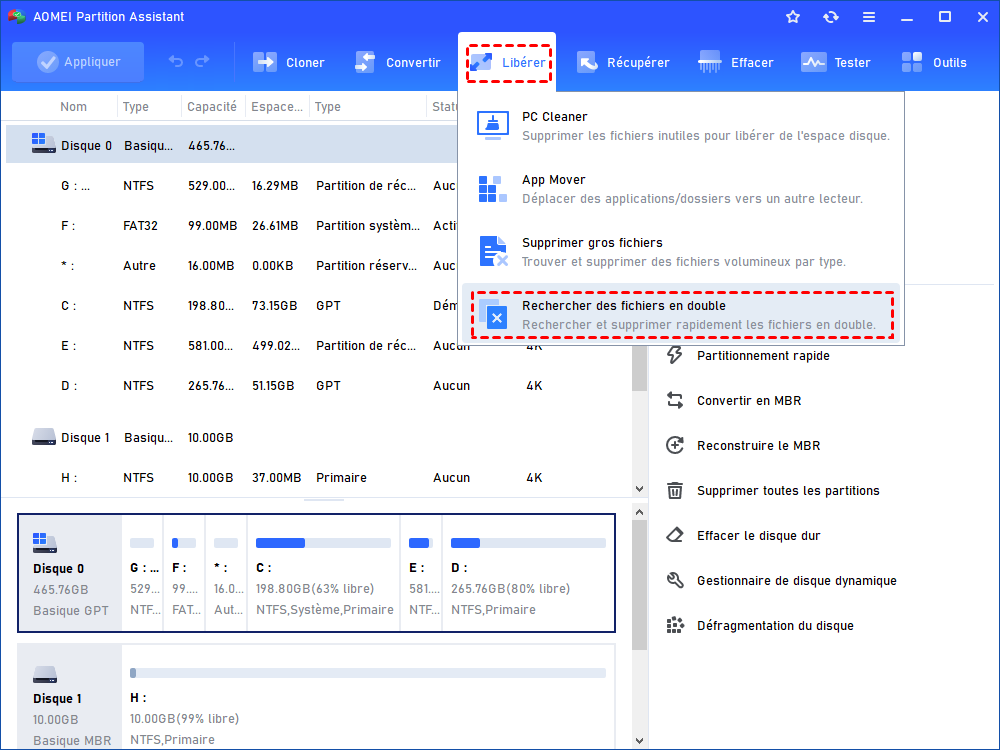Open the Tester toolbar menu
The image size is (1000, 750).
pos(835,62)
